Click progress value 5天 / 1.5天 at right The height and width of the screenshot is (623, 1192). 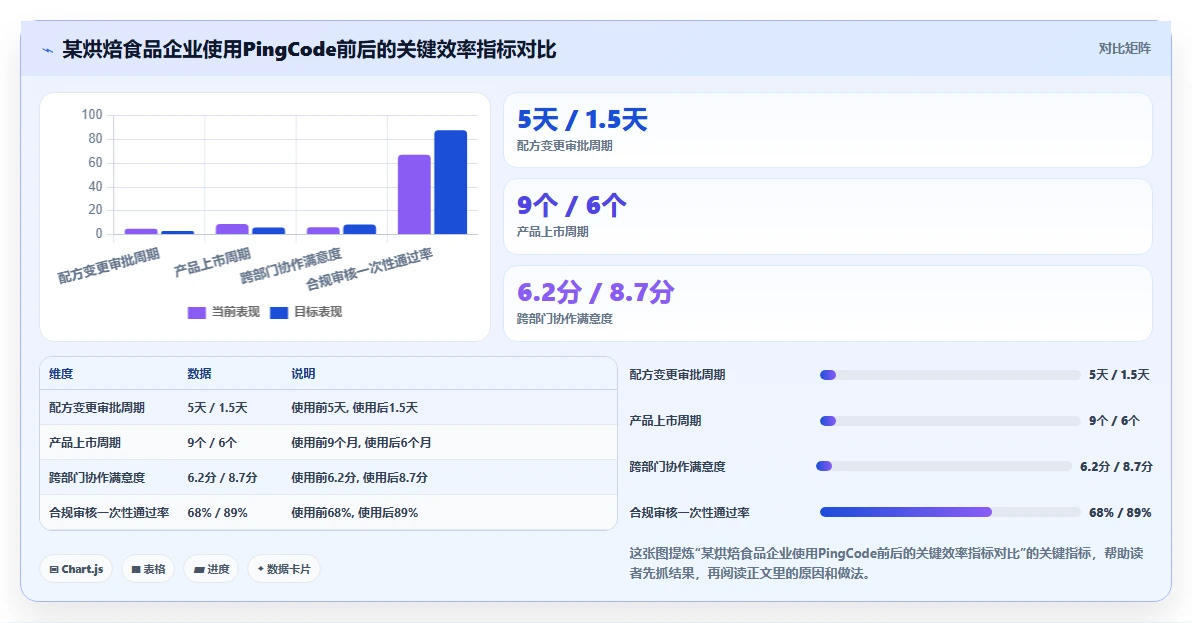(x=1119, y=375)
